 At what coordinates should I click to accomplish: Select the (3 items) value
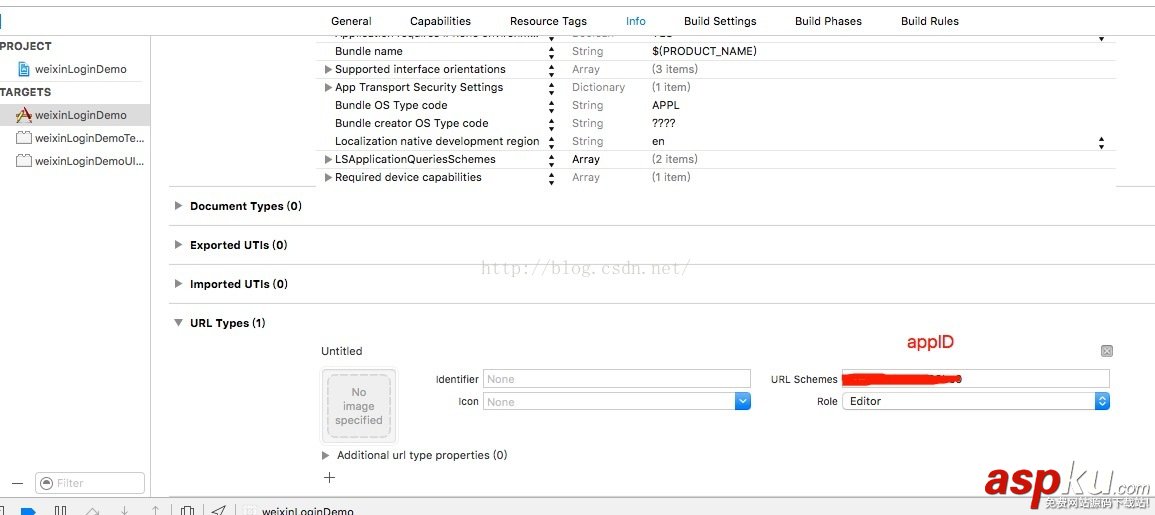pos(675,69)
